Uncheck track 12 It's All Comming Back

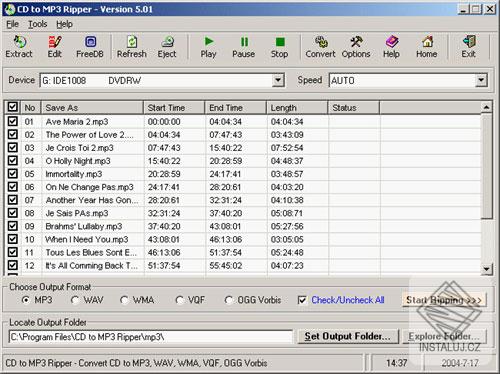[x=13, y=265]
